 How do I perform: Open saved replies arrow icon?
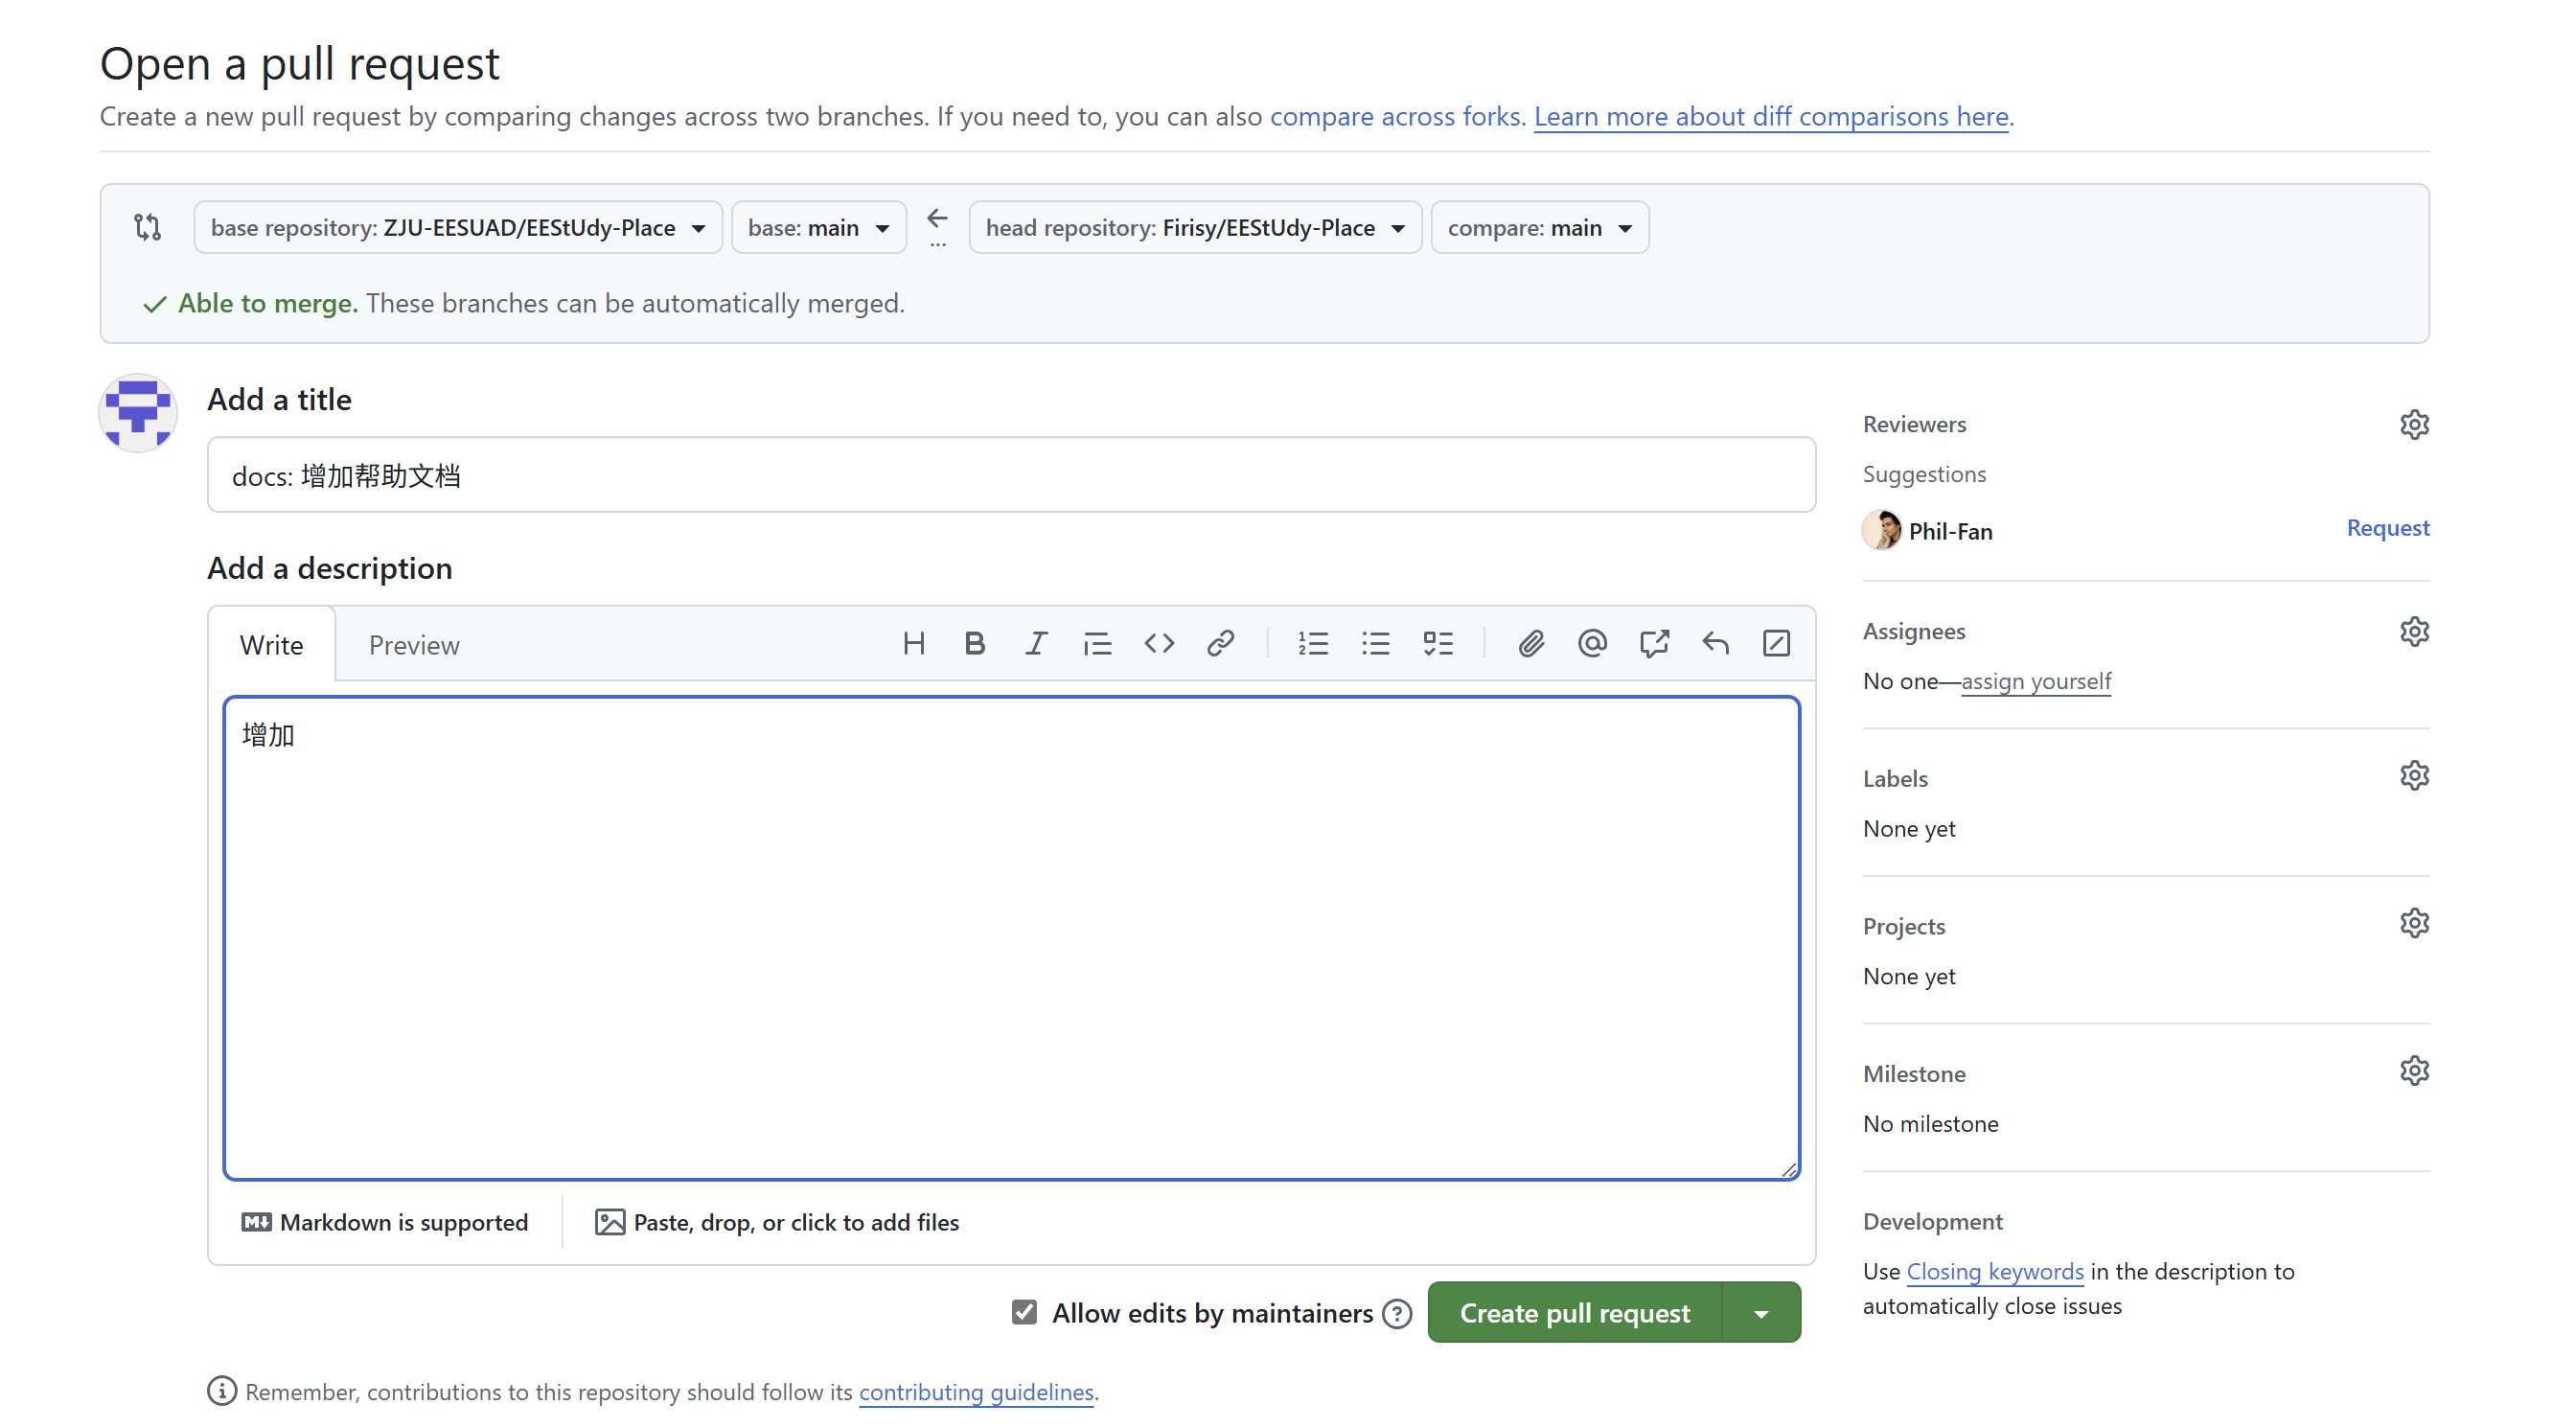[1715, 643]
